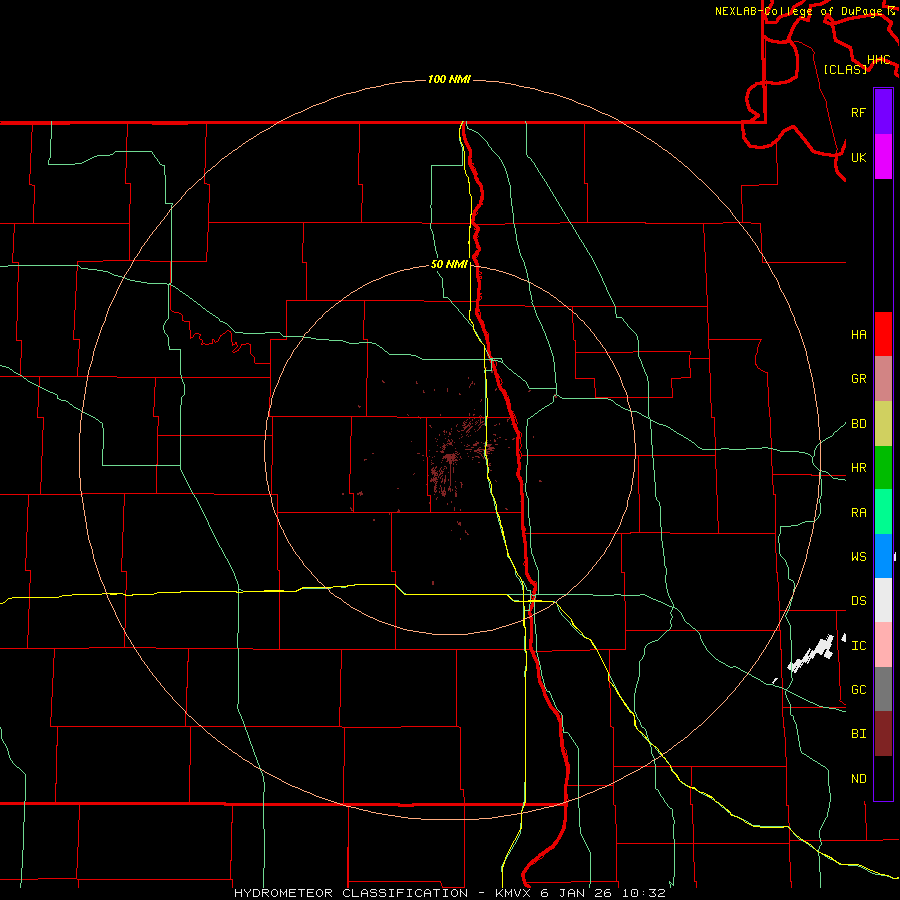Click the GR legend label
The image size is (900, 900).
[x=858, y=379]
